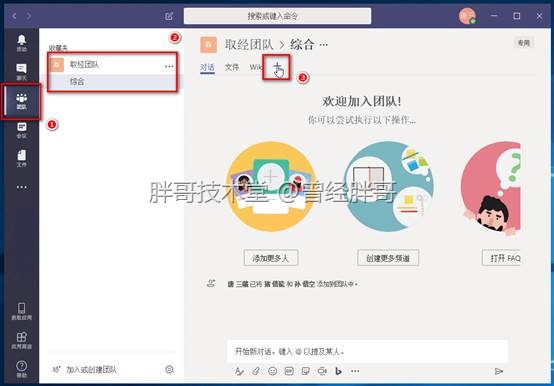Open more composer options ellipsis
The image size is (554, 386).
click(x=355, y=371)
